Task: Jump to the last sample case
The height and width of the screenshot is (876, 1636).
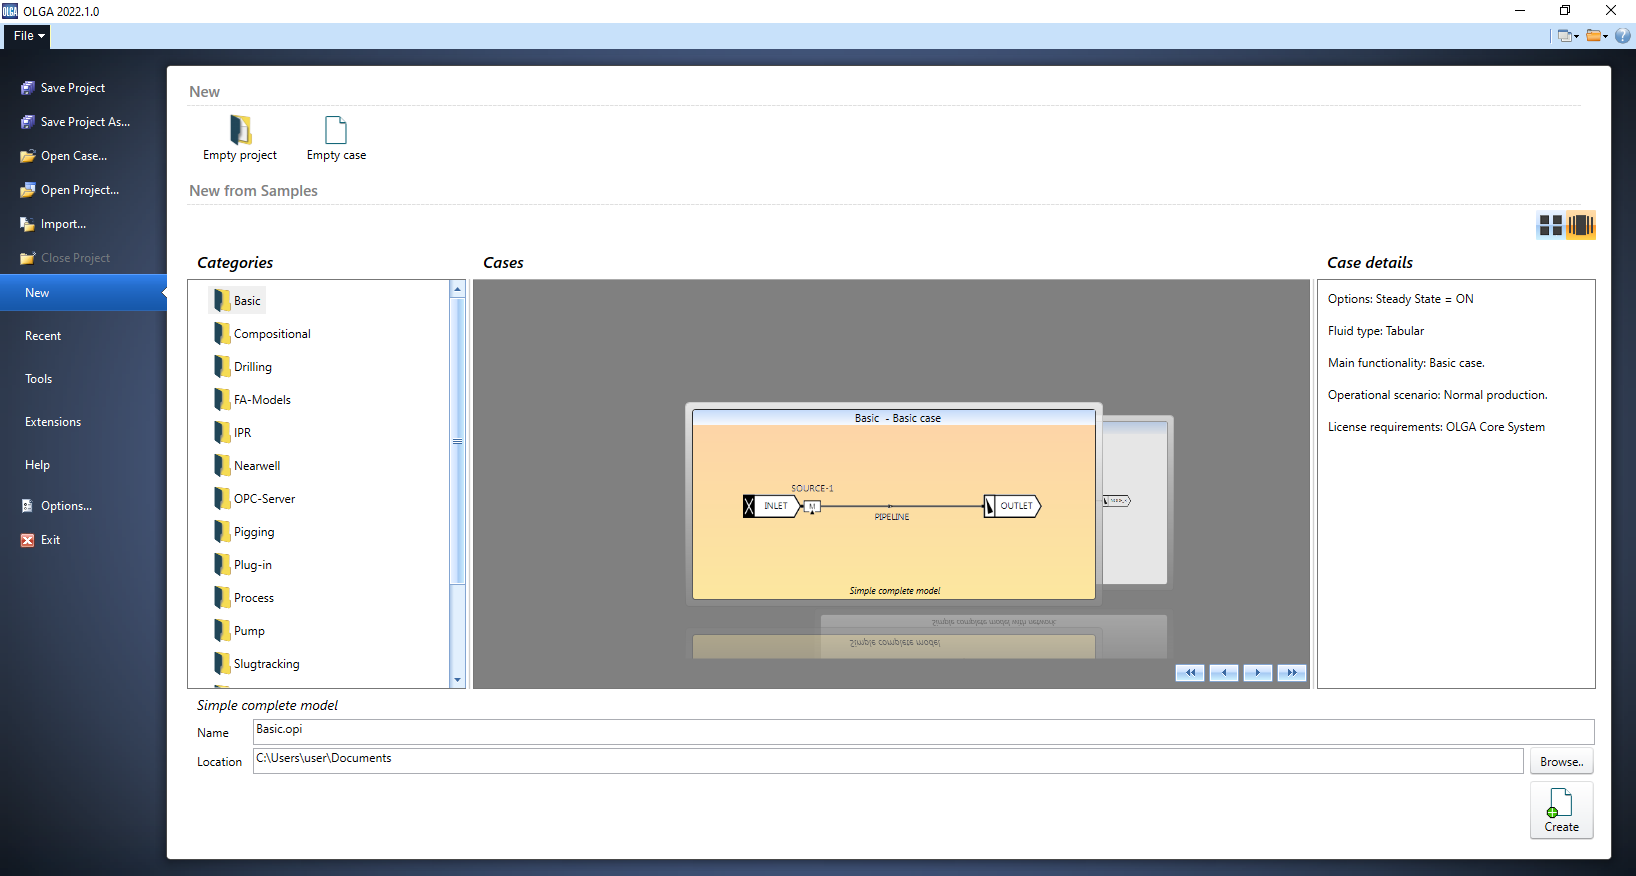Action: [1292, 673]
